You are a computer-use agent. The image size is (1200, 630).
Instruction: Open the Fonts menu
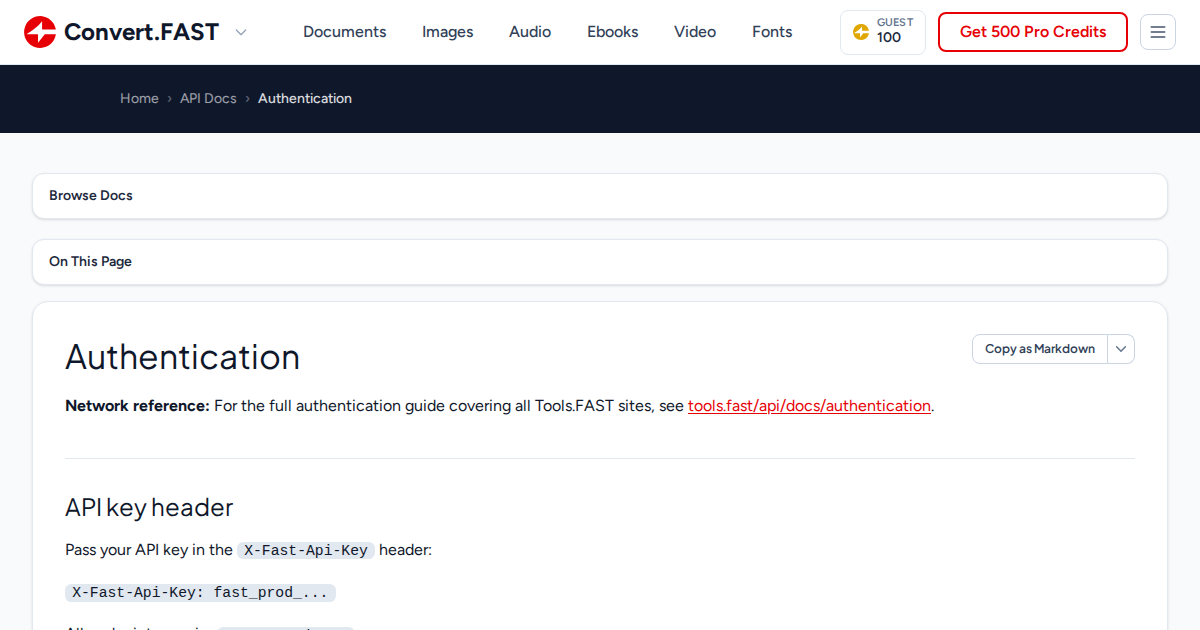point(772,32)
